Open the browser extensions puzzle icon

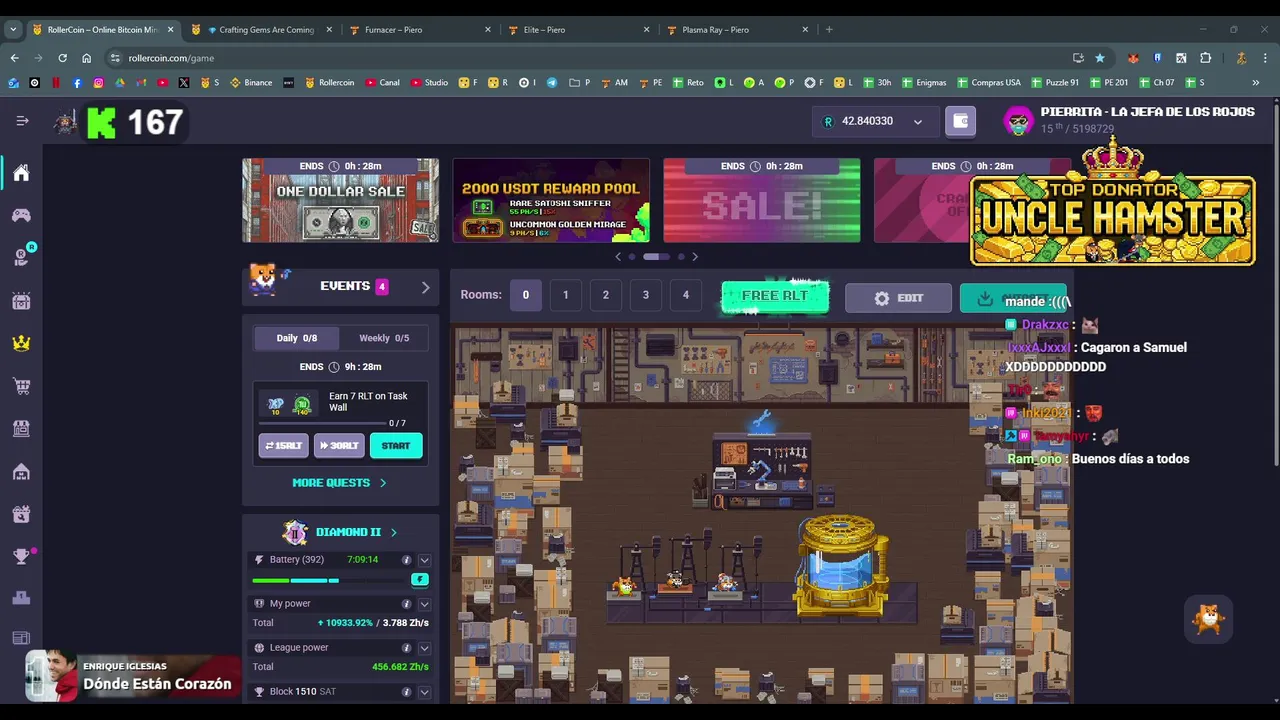(1205, 58)
